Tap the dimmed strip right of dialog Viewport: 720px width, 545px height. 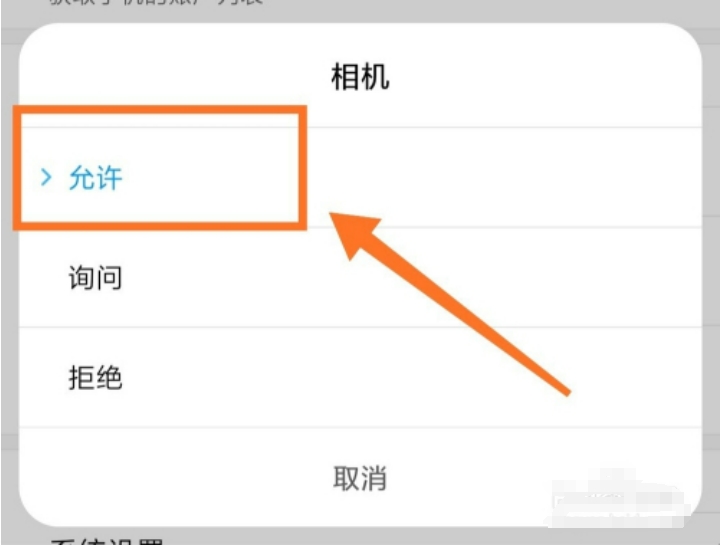point(711,275)
